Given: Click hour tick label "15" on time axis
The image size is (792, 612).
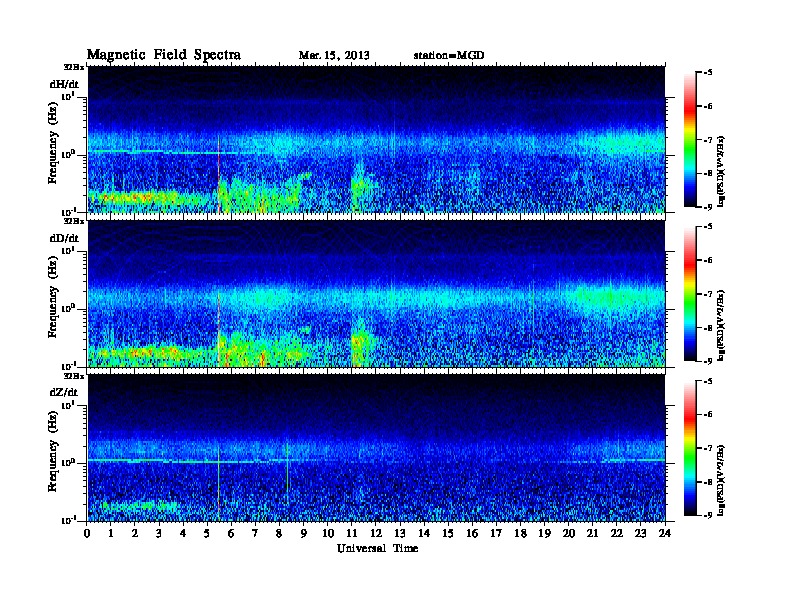Looking at the screenshot, I should (x=449, y=533).
